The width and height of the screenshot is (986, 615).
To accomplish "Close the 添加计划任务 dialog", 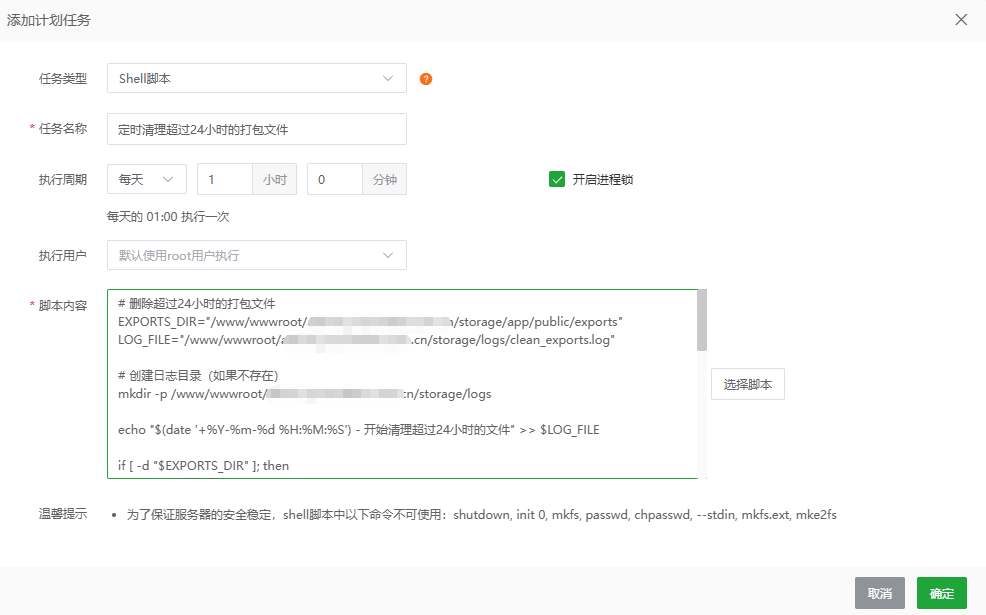I will (961, 19).
